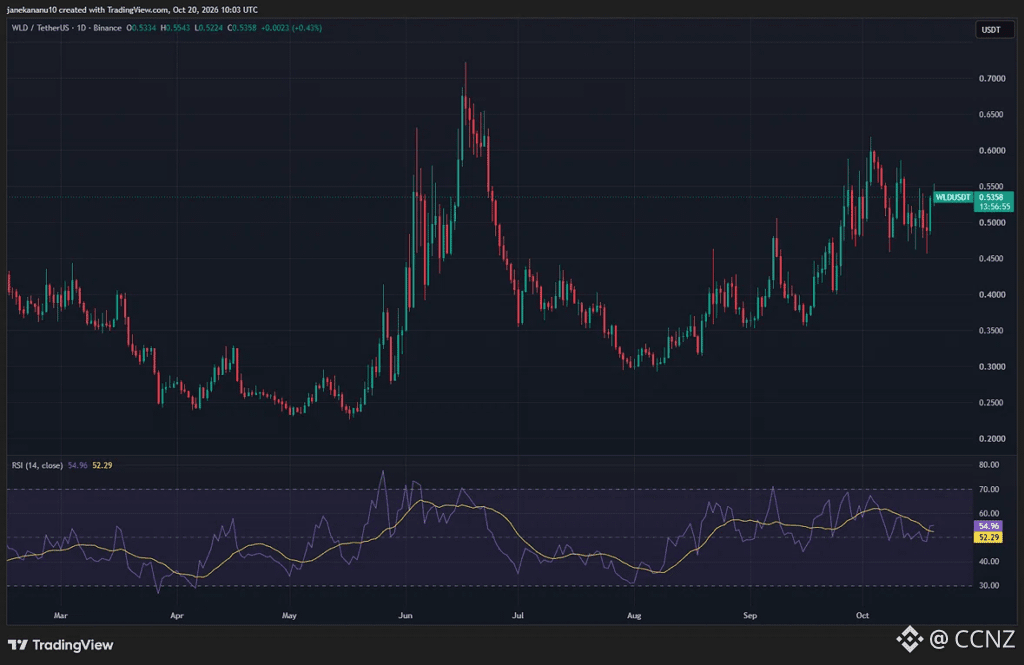Image resolution: width=1024 pixels, height=665 pixels.
Task: Click the 0.6500 price axis label
Action: click(992, 114)
